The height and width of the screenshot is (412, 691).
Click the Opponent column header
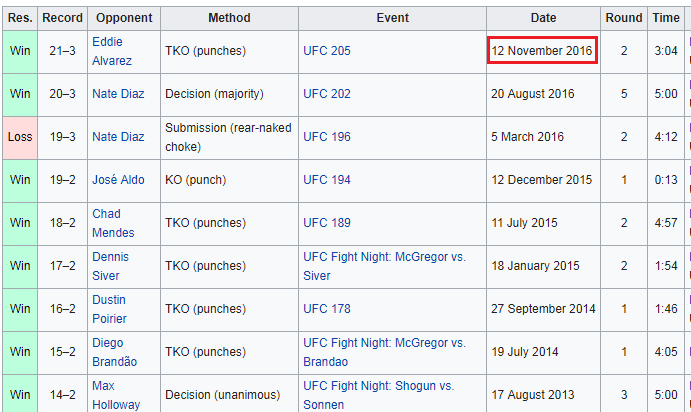(x=122, y=18)
